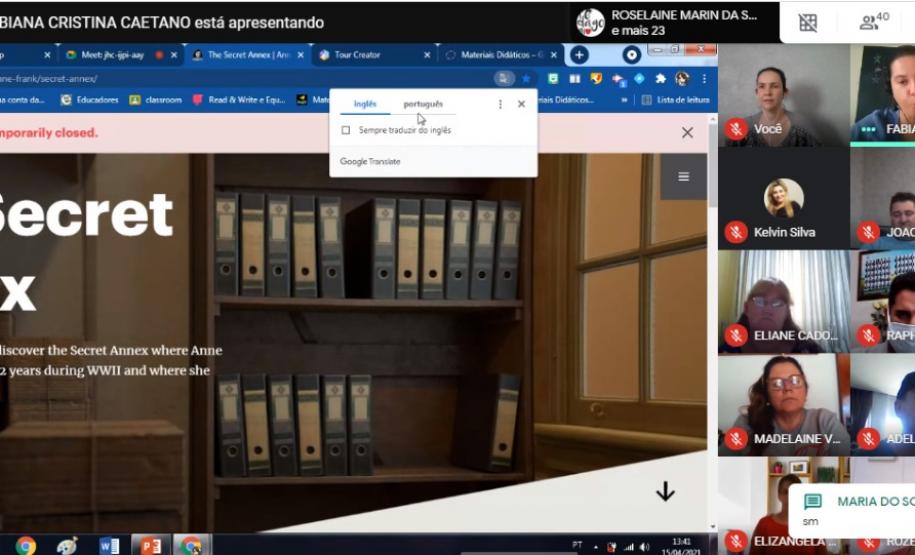The image size is (915, 555).
Task: Enable 'Sempre traduzir do inglês' checkbox
Action: coord(346,130)
